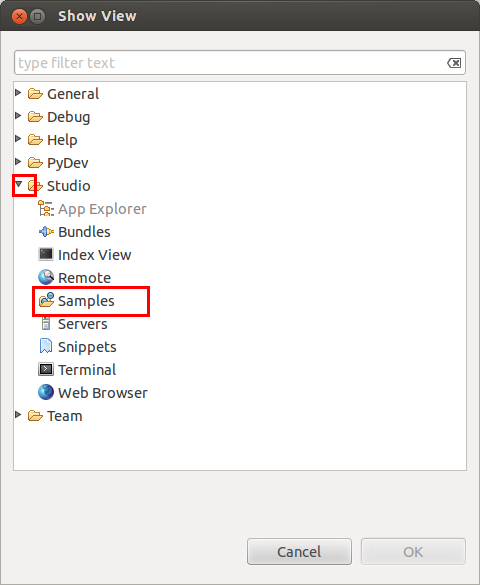
Task: Click the Terminal view icon
Action: [46, 369]
